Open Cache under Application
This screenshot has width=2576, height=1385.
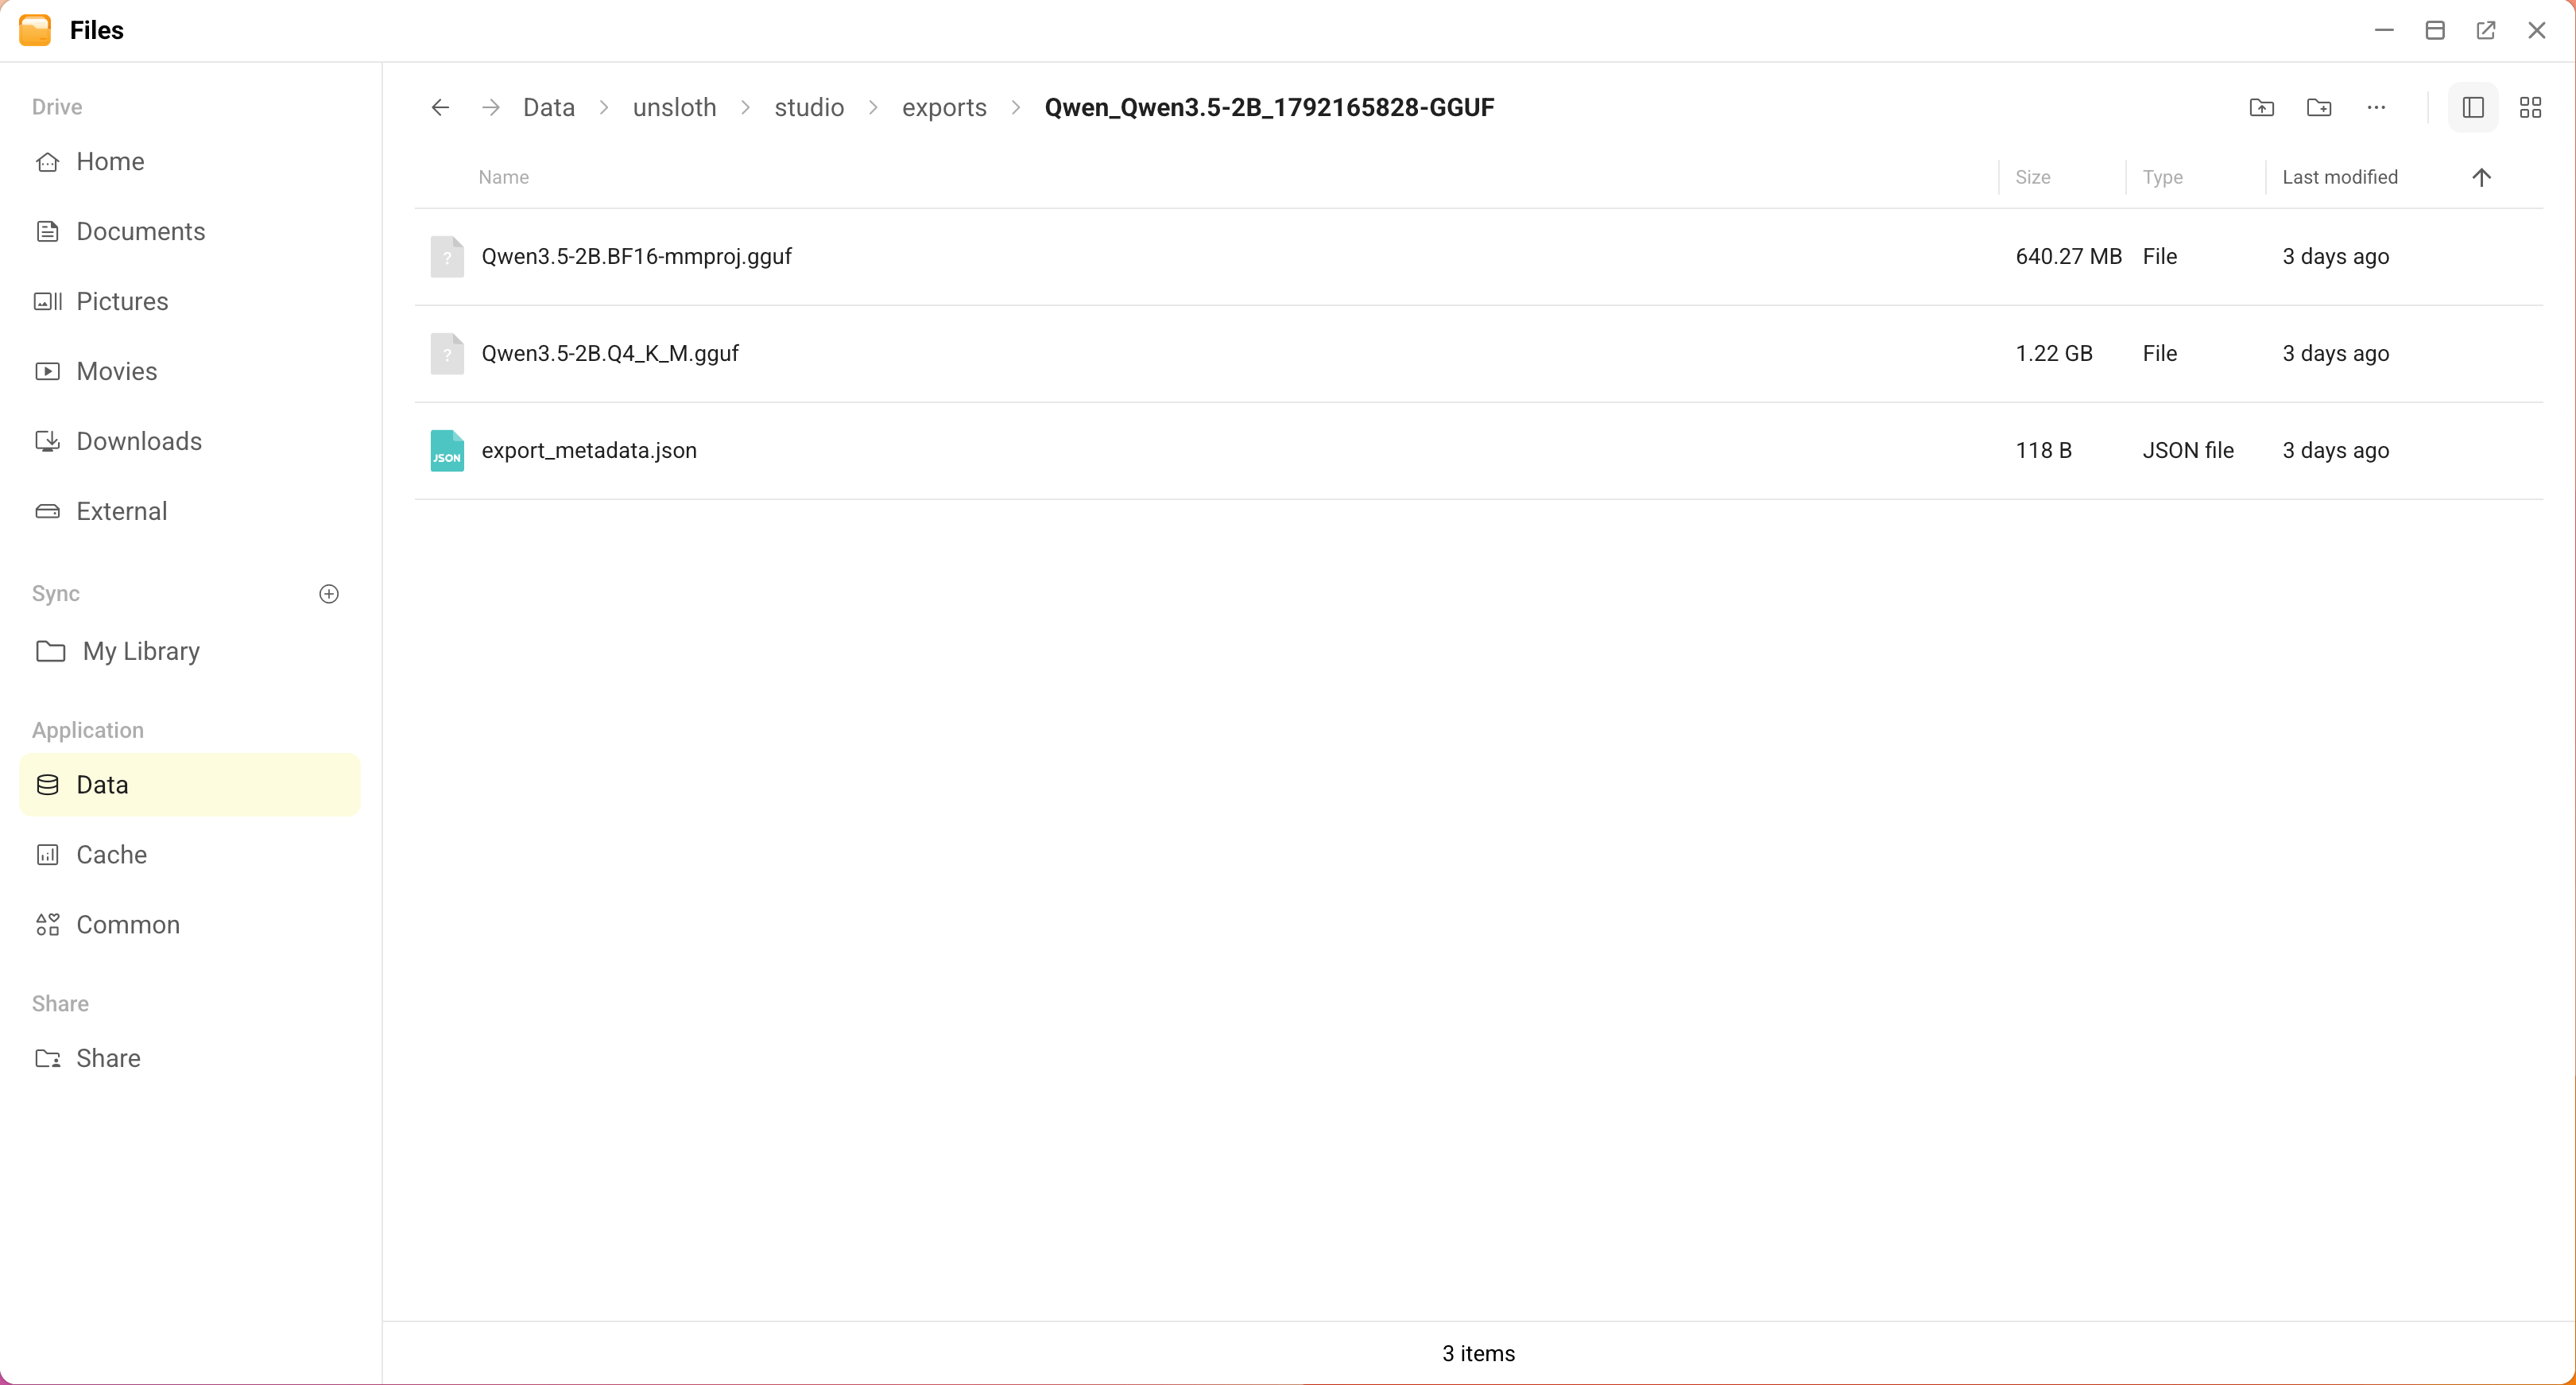point(190,855)
